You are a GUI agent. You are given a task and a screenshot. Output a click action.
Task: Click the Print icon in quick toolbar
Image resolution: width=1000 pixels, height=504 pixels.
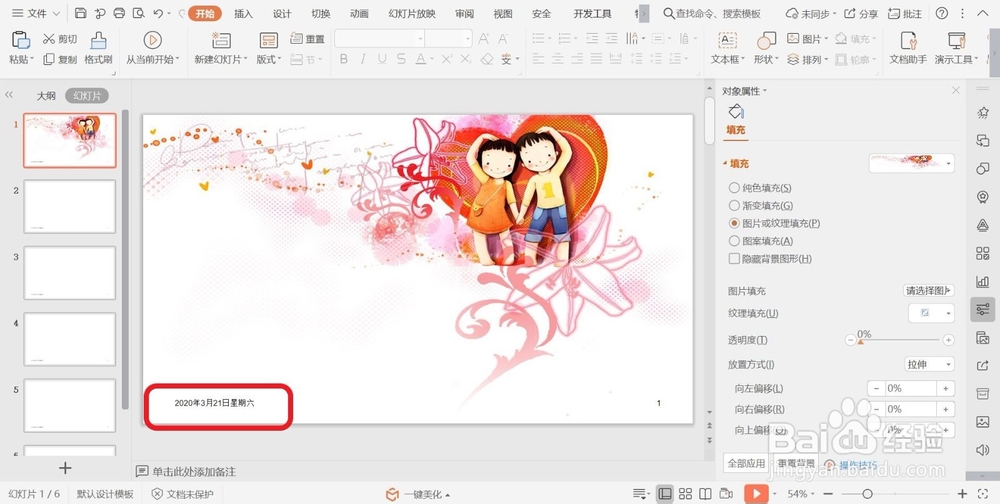coord(119,13)
